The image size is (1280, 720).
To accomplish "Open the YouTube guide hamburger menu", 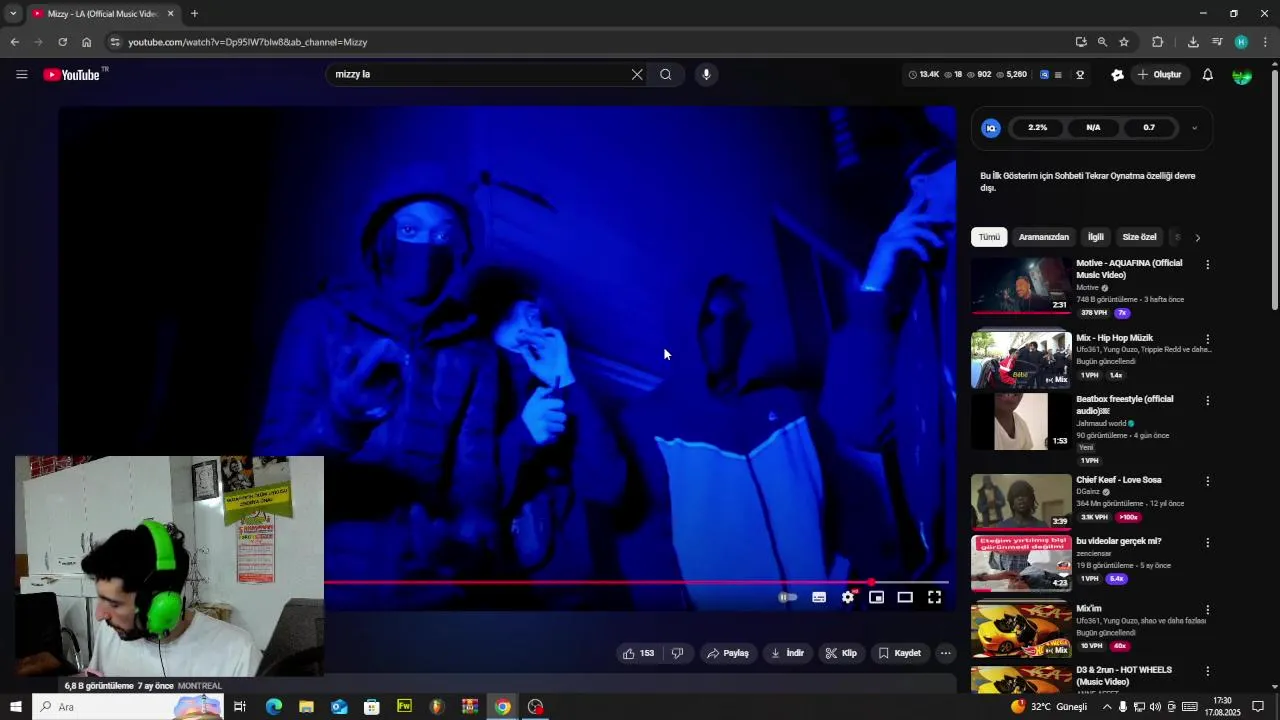I will [x=21, y=75].
